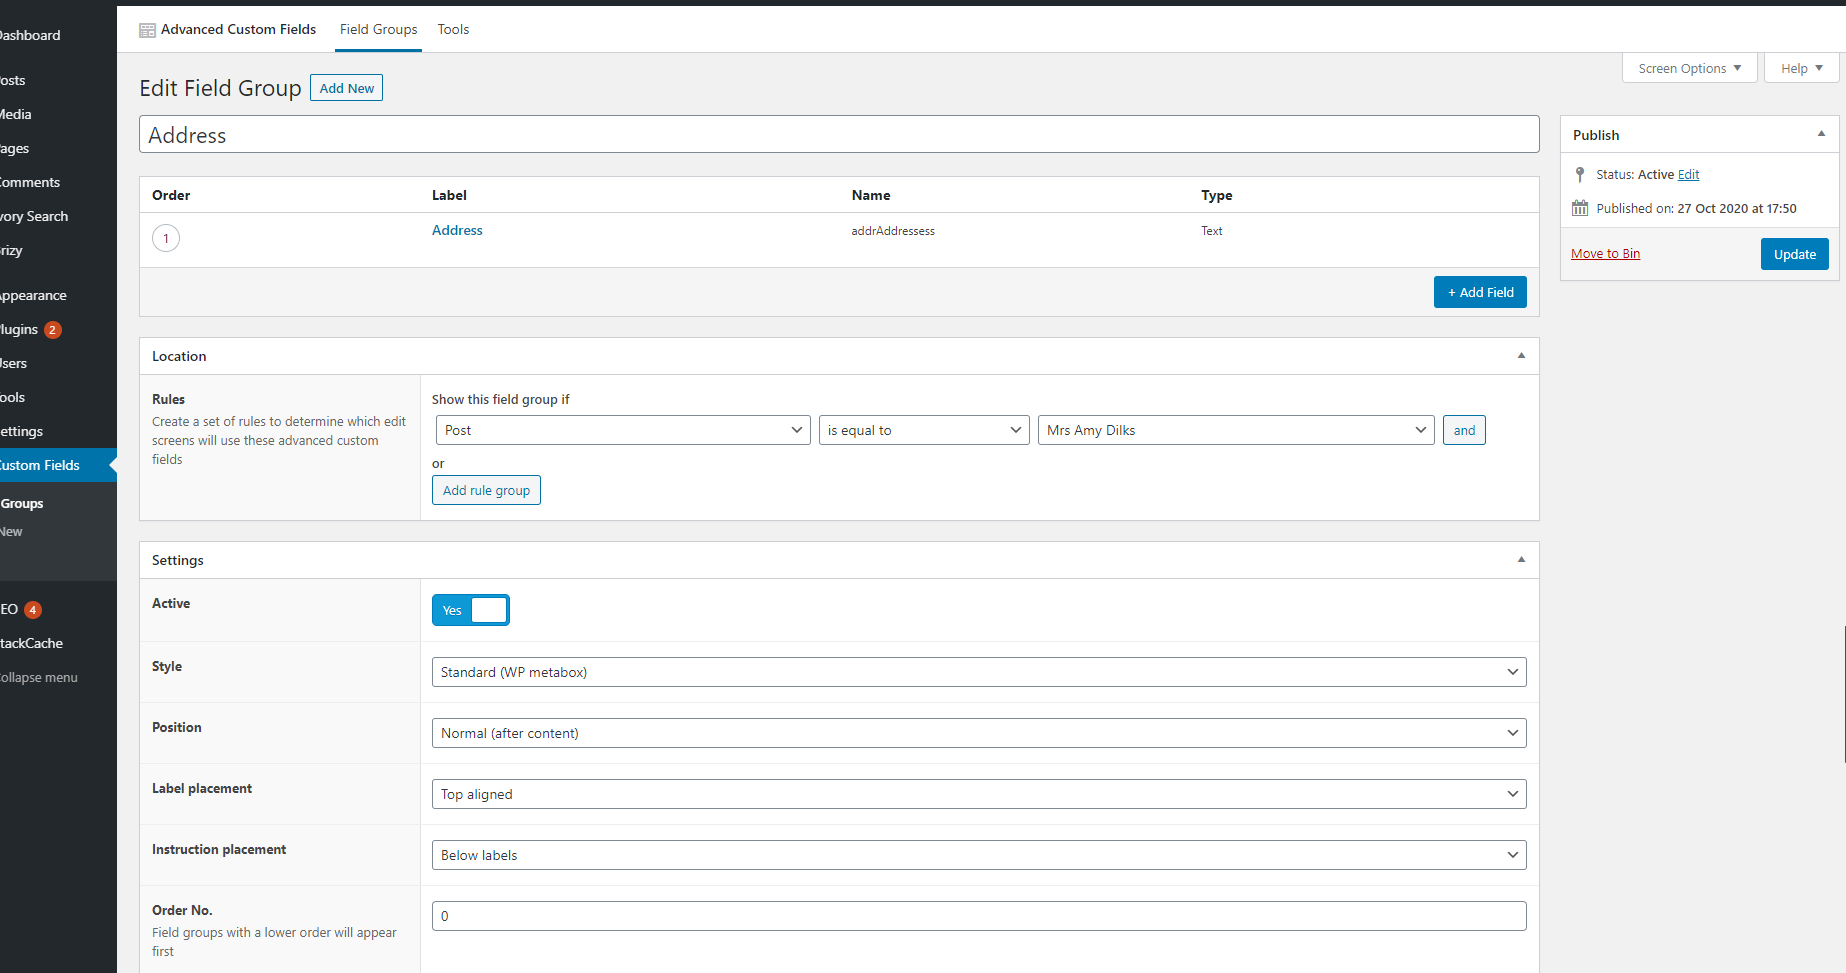Click the Add New button beside page title

[346, 88]
